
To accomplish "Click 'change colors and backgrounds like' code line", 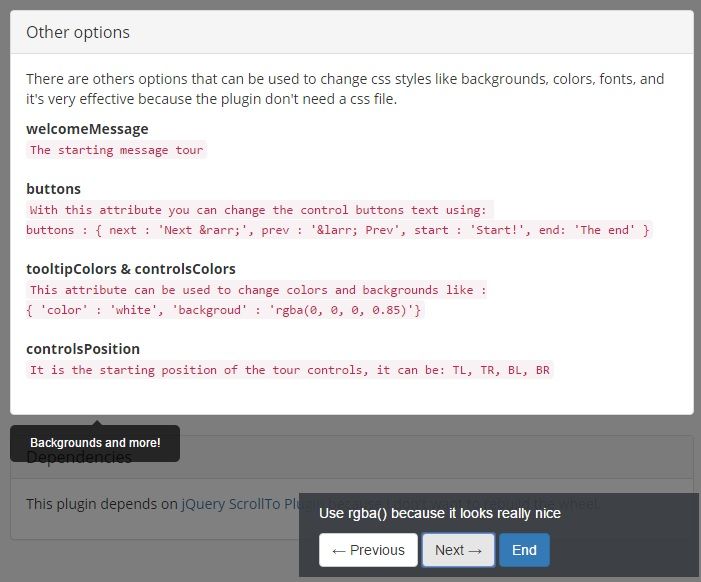I will click(258, 290).
